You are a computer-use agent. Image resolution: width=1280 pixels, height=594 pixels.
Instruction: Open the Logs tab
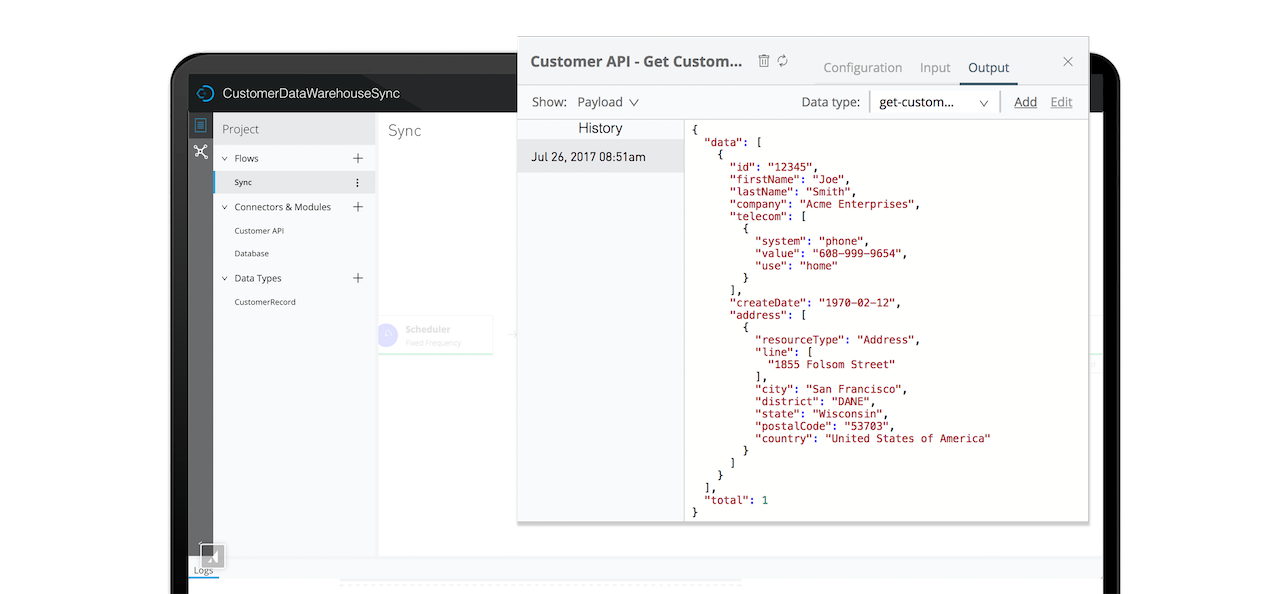click(204, 570)
